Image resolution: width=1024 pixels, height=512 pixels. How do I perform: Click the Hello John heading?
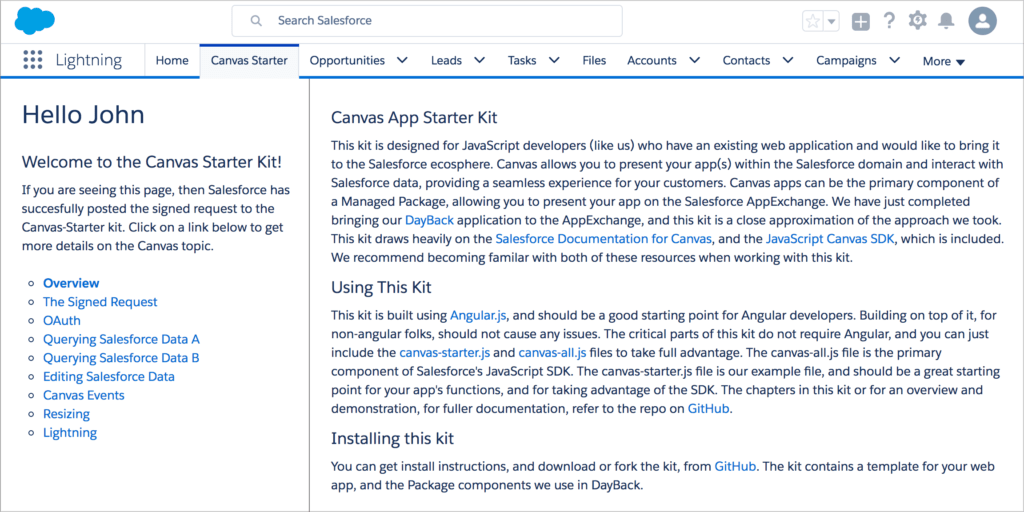tap(84, 115)
